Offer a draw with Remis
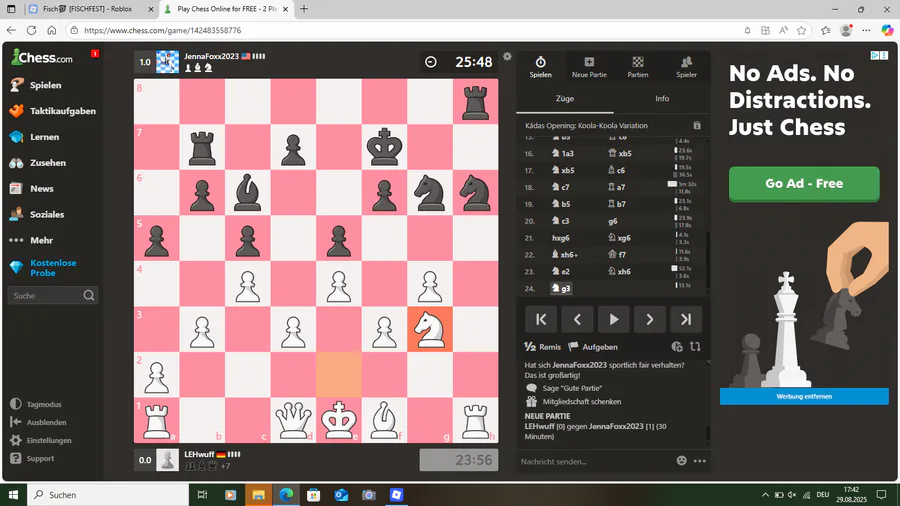 click(x=542, y=347)
